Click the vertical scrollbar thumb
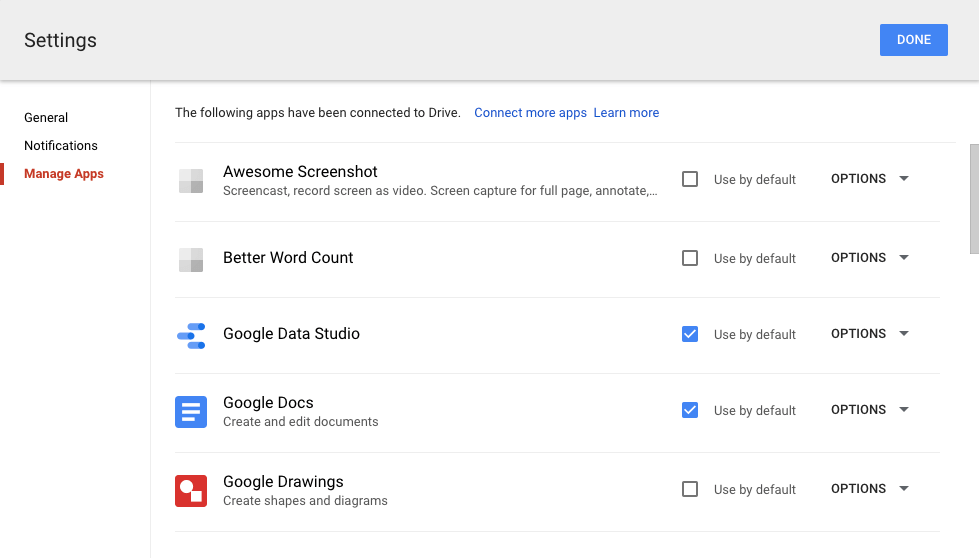This screenshot has width=979, height=558. 974,199
